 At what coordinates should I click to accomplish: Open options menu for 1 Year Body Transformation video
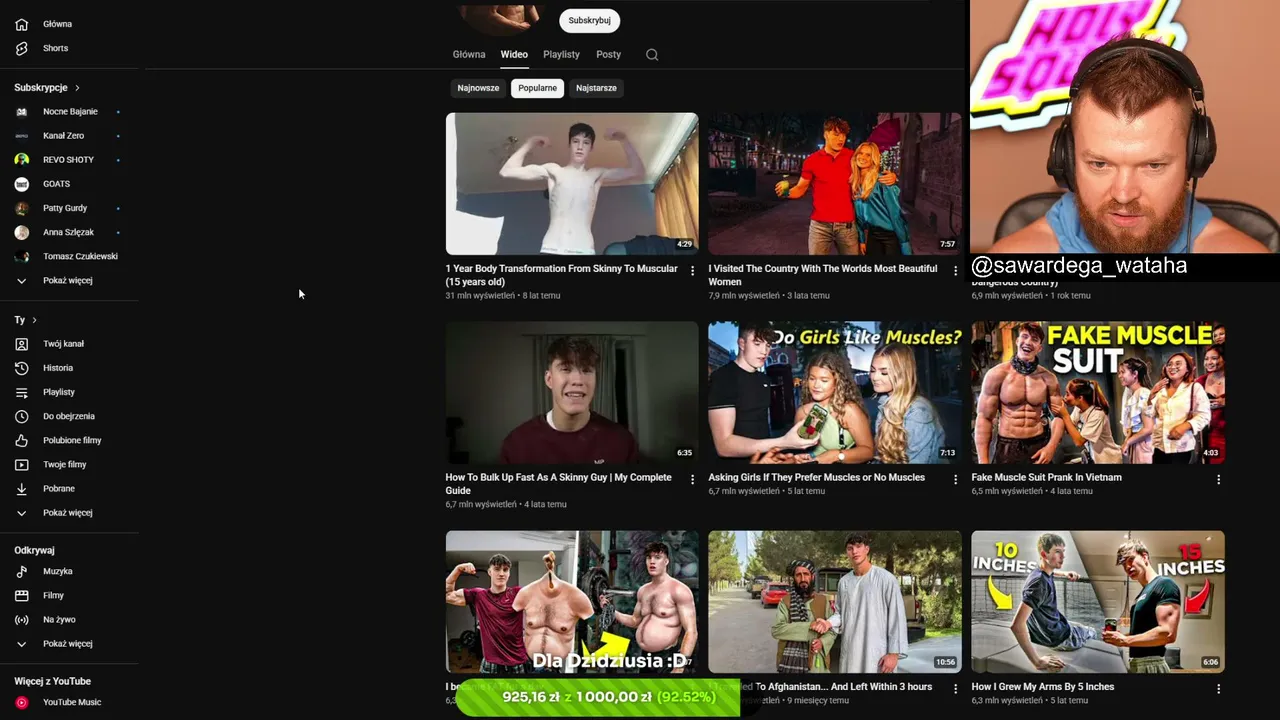click(692, 271)
